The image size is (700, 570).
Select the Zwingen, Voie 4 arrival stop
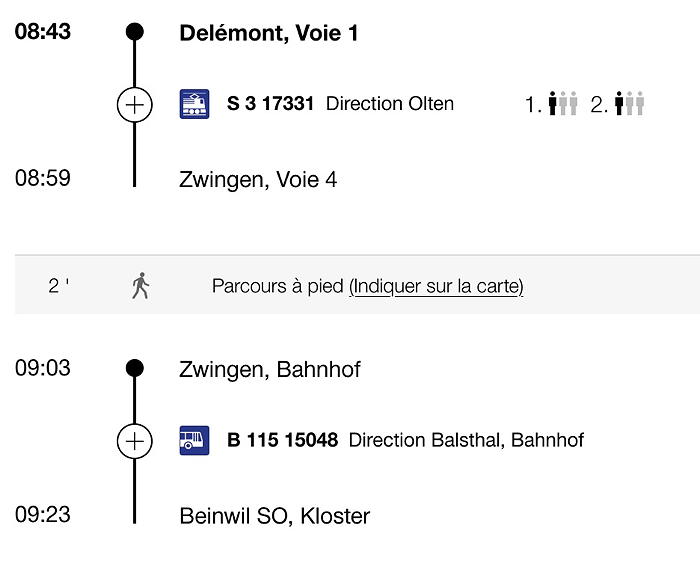point(258,180)
